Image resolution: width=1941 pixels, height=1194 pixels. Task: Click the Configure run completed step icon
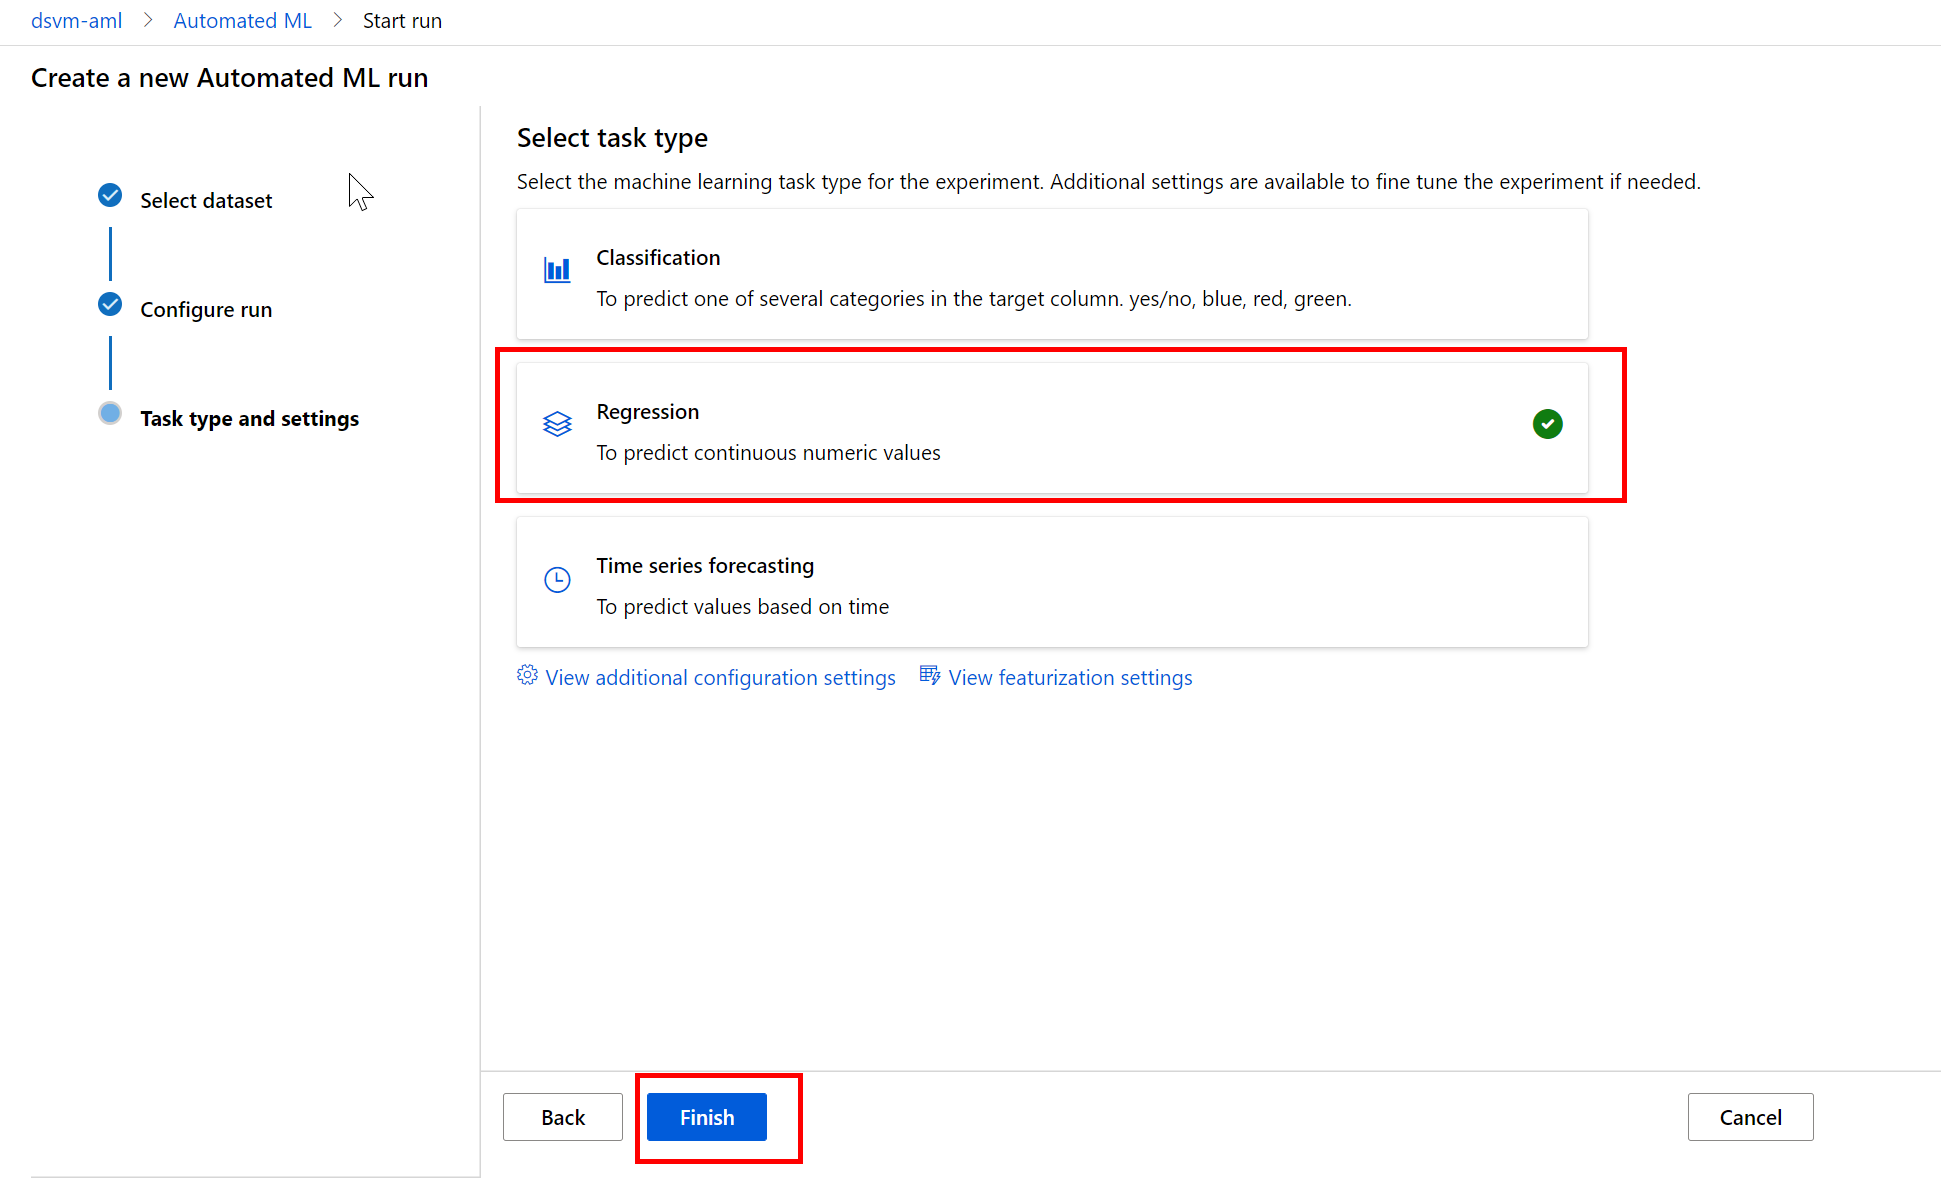coord(110,305)
